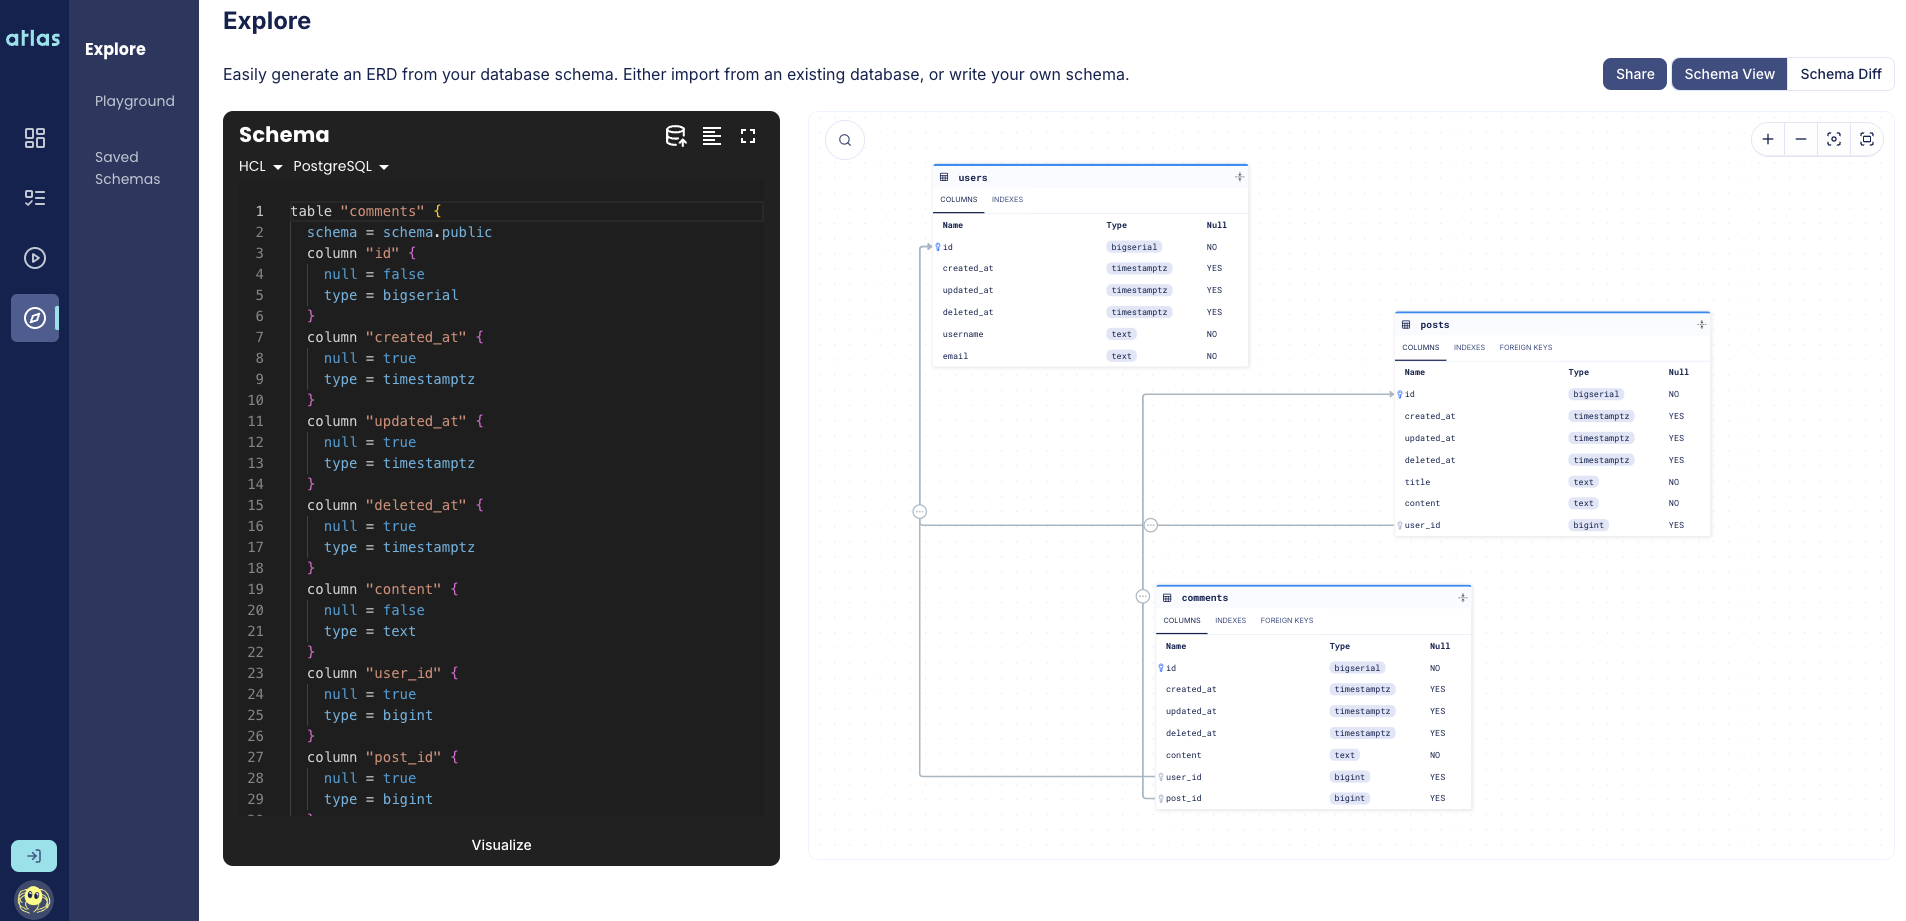Click the Share button
Image resolution: width=1906 pixels, height=921 pixels.
[x=1634, y=74]
